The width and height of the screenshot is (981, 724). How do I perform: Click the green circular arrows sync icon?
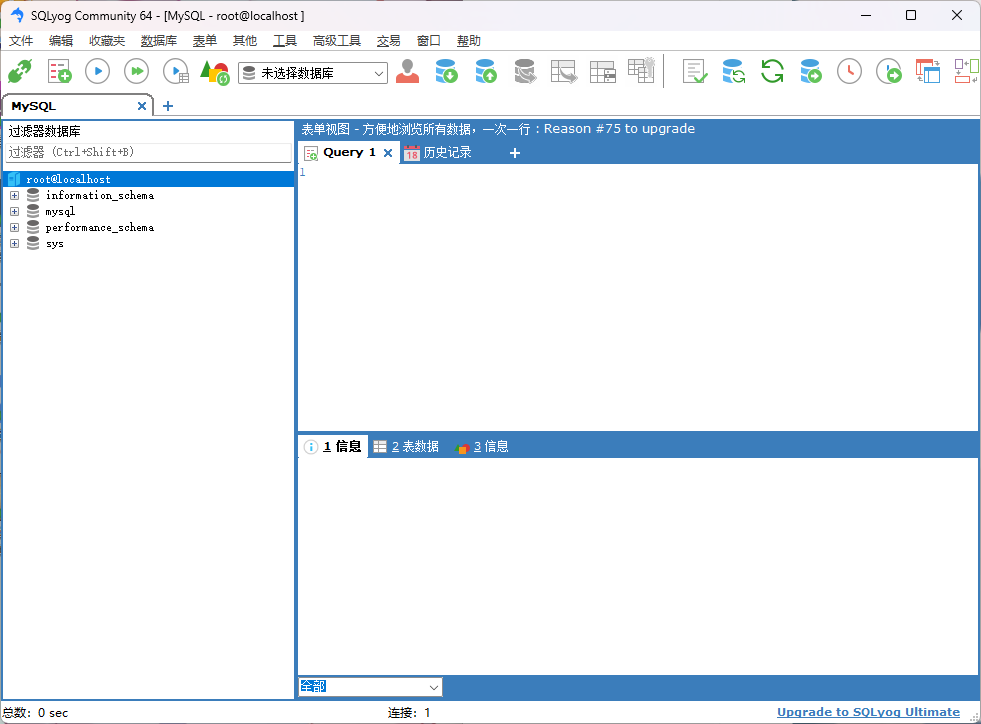772,72
